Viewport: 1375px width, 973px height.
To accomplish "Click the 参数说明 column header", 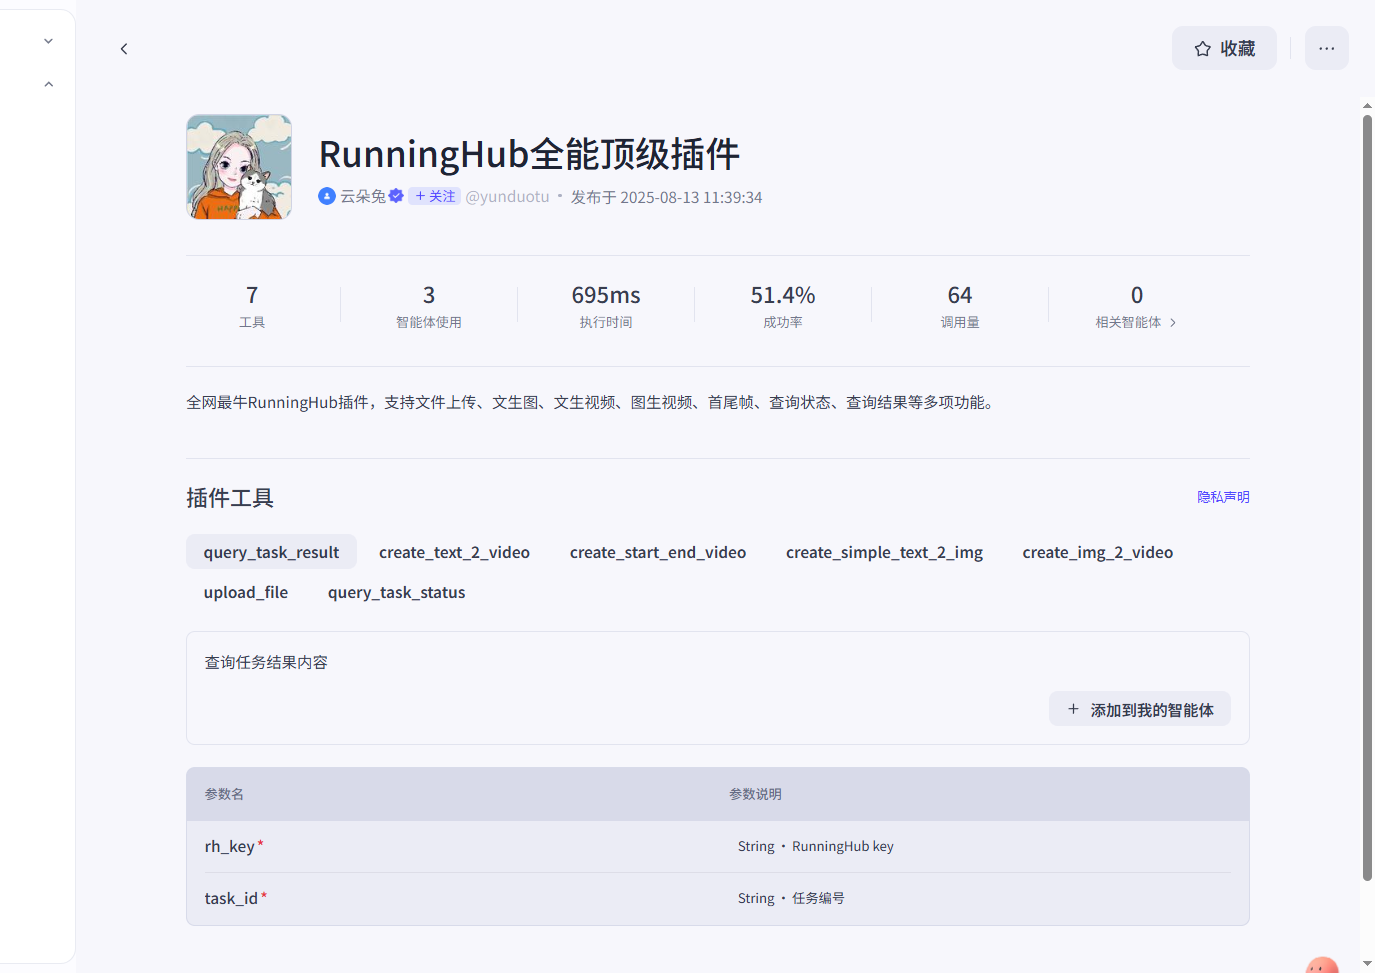I will coord(755,794).
